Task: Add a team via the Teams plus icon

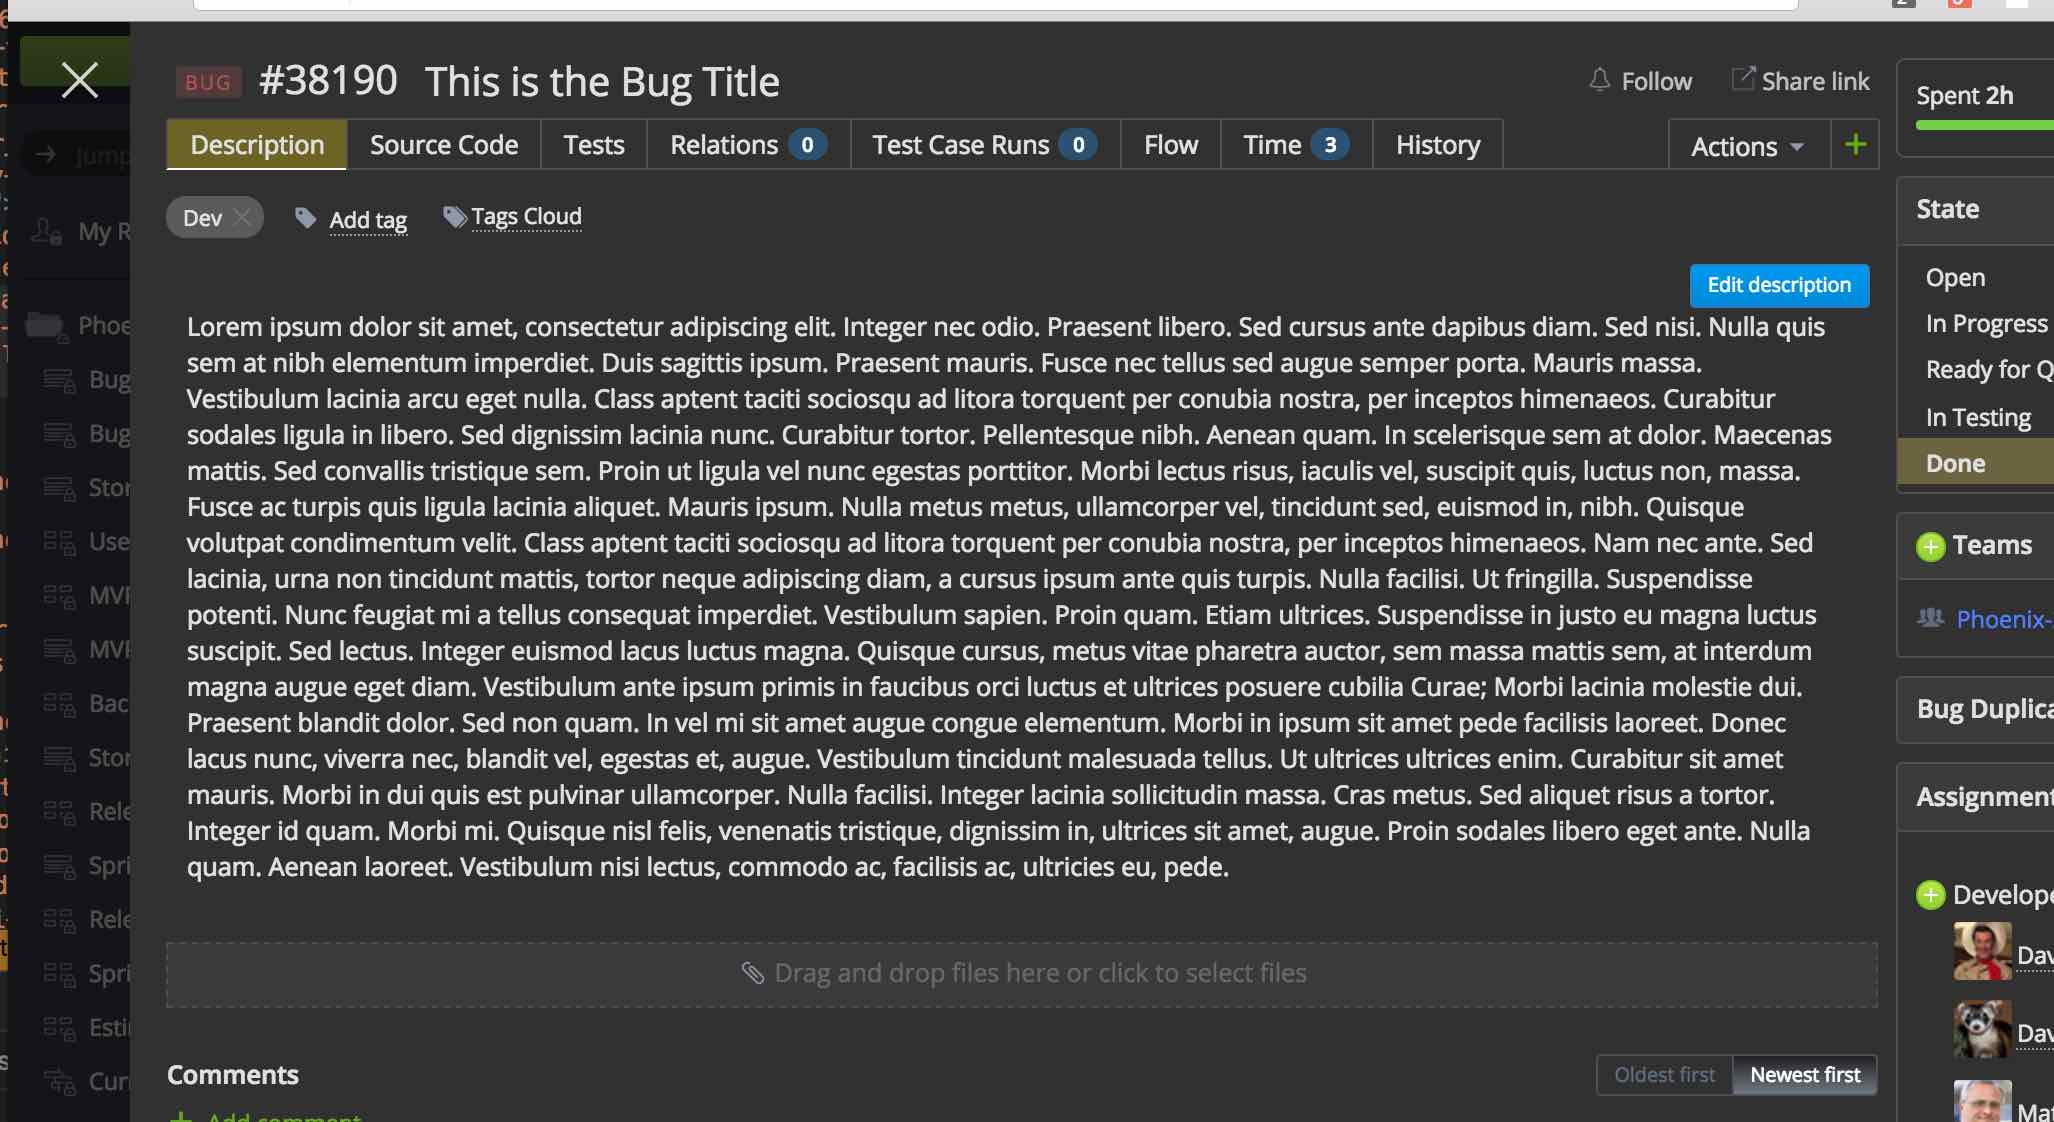Action: 1930,546
